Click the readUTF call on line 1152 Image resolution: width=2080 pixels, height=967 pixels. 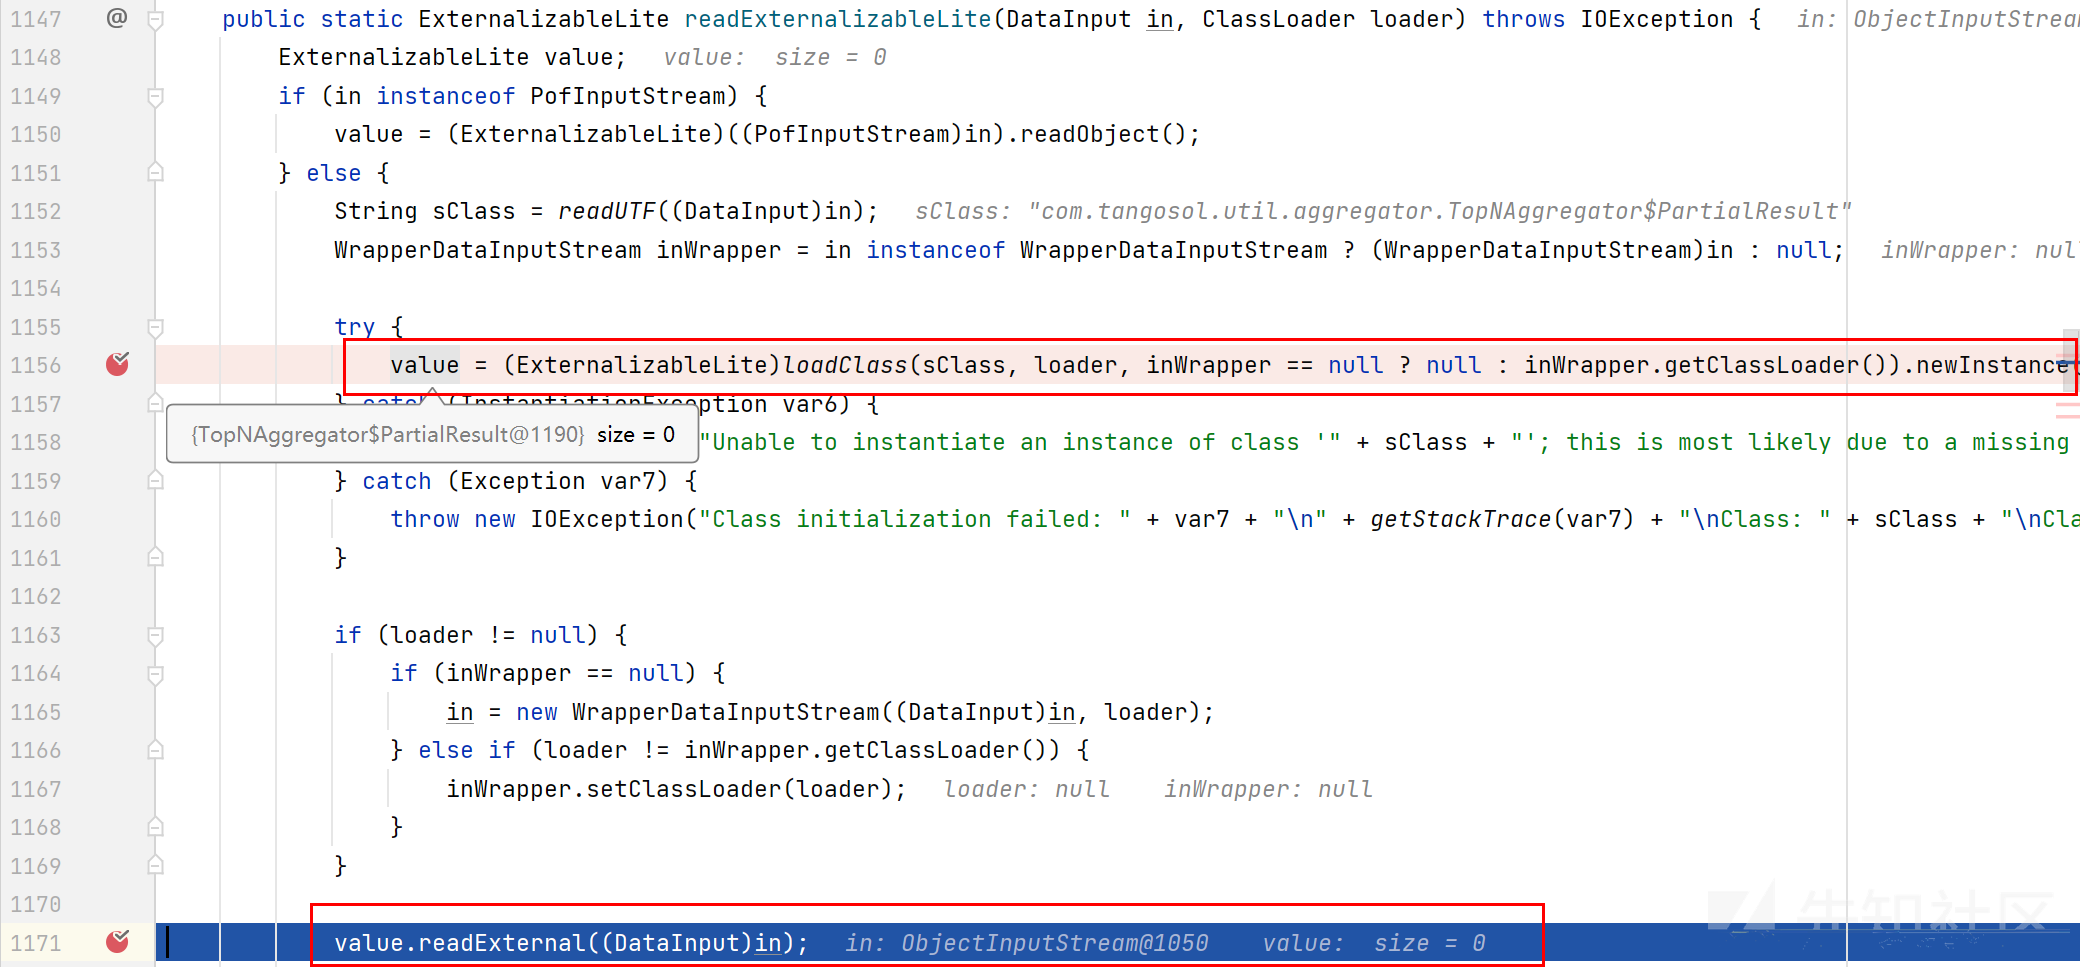607,211
